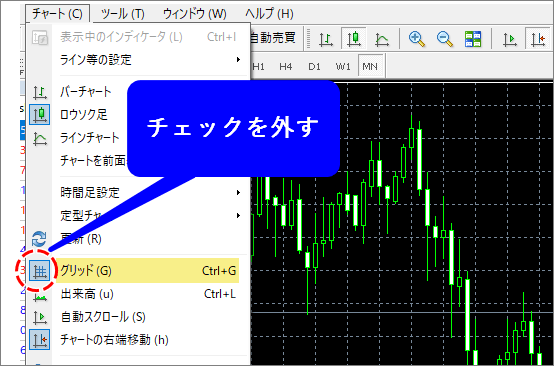Open the チャート (C) menu
Image resolution: width=554 pixels, height=366 pixels.
point(58,14)
